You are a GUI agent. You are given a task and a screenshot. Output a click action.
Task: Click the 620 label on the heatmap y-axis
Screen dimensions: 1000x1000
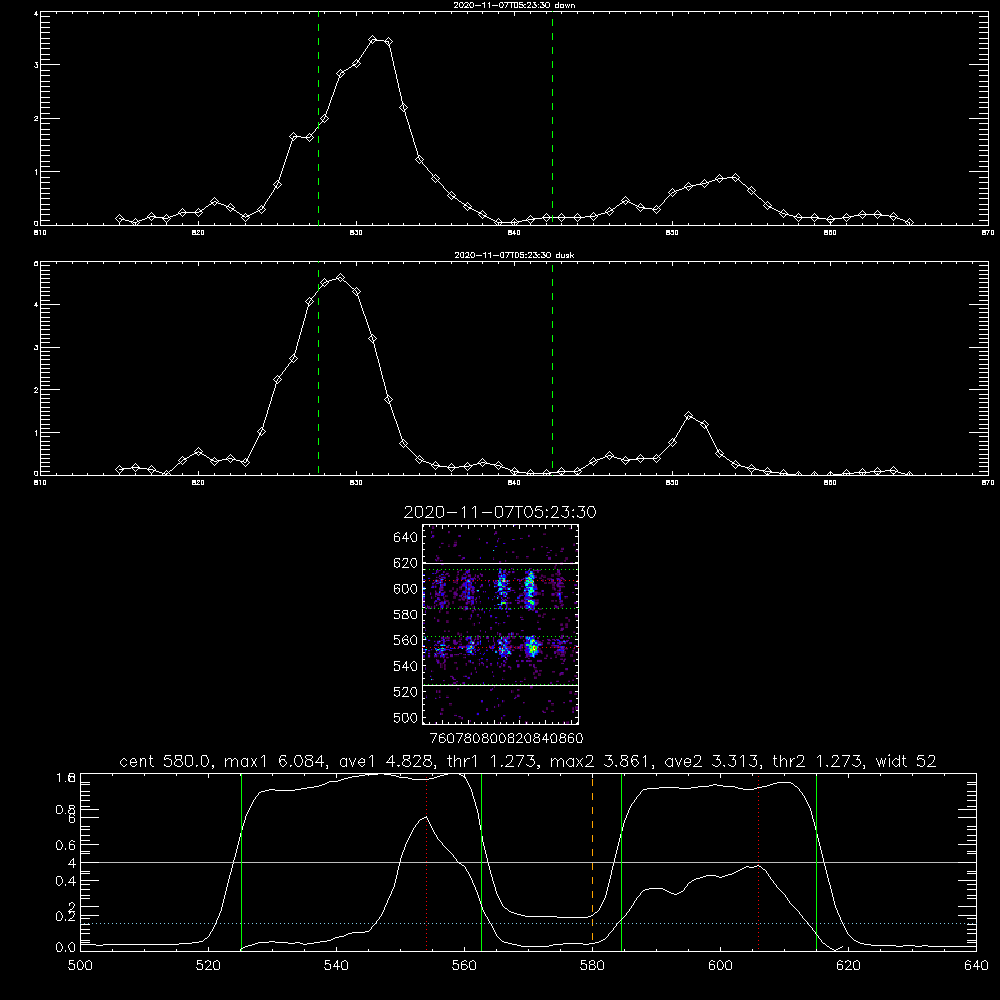click(405, 563)
